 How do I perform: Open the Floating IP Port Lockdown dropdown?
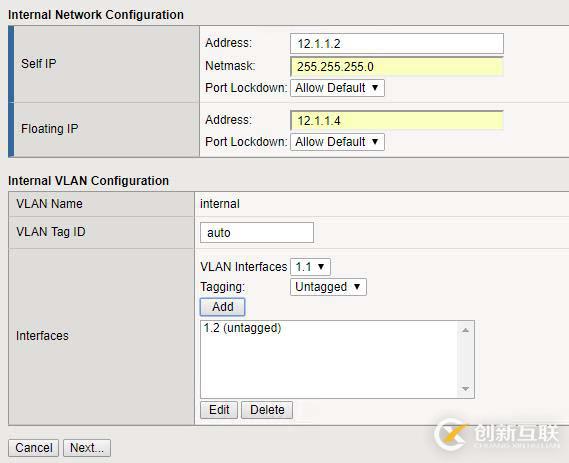click(x=337, y=142)
